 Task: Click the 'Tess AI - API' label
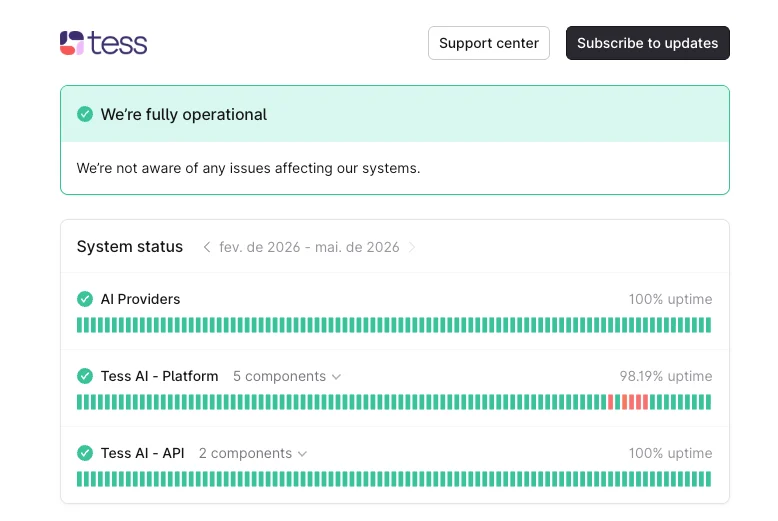[x=142, y=453]
